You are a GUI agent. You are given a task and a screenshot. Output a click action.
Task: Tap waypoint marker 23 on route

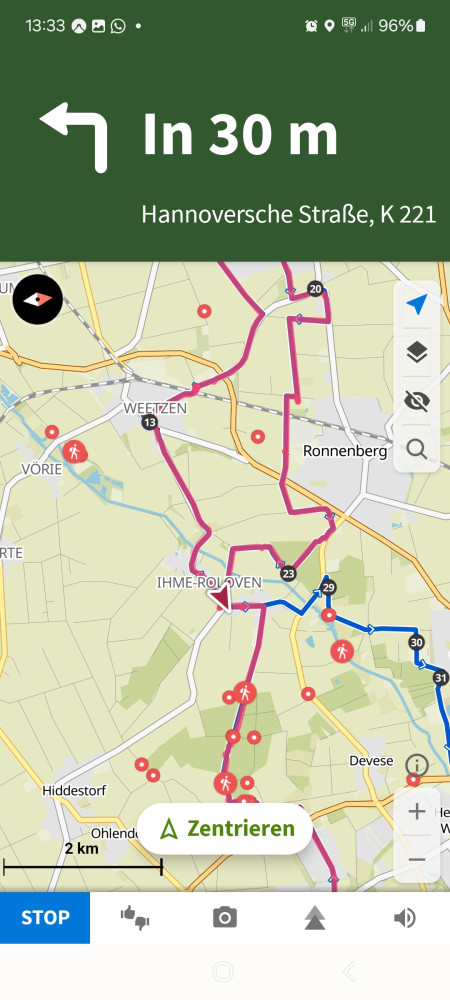(288, 573)
